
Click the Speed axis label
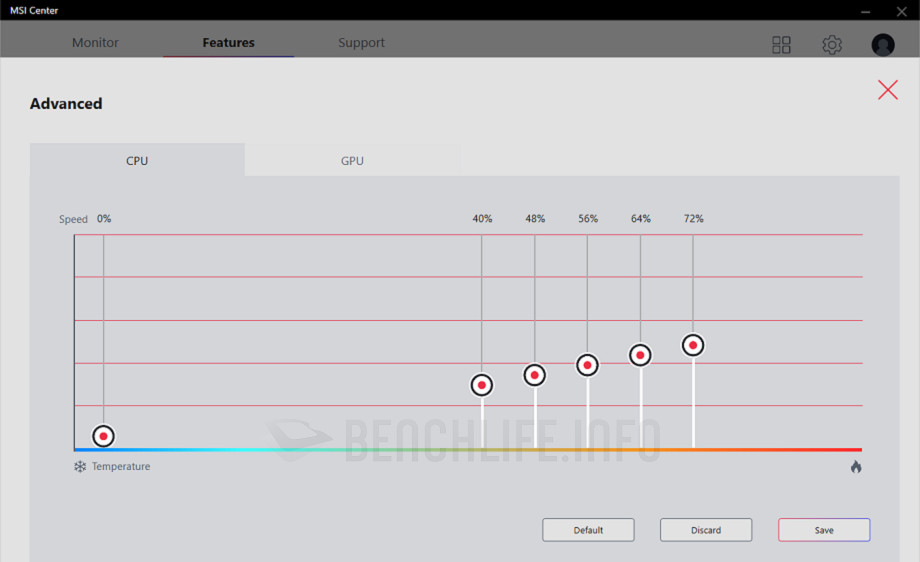(x=73, y=219)
